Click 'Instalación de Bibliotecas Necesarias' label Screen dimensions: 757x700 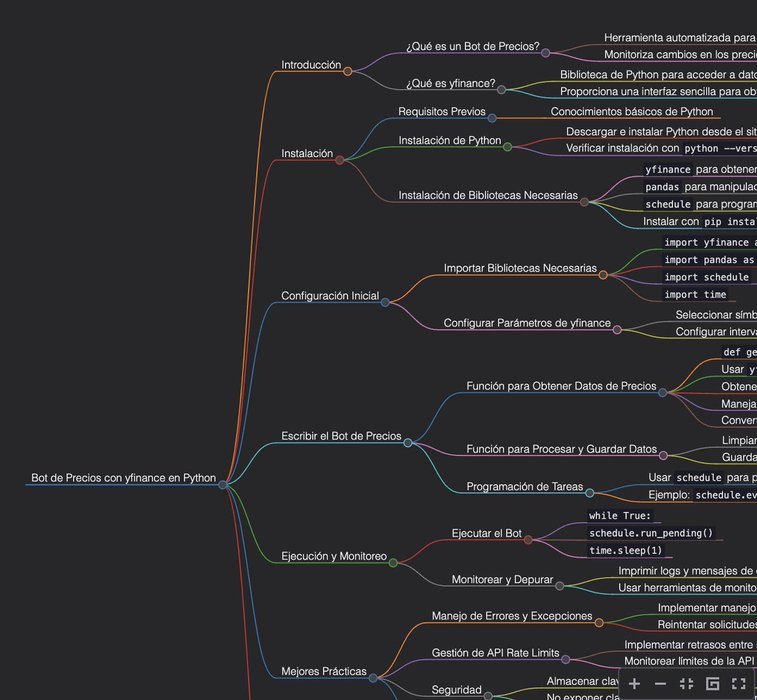tap(488, 196)
